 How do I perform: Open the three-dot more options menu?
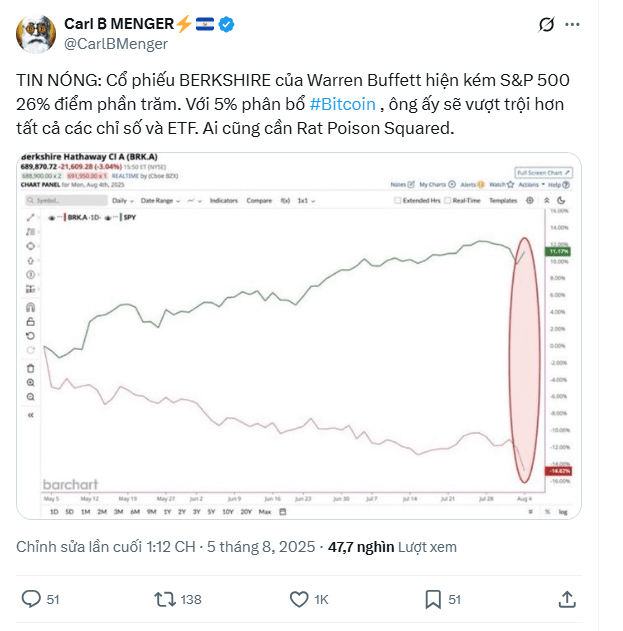point(572,25)
